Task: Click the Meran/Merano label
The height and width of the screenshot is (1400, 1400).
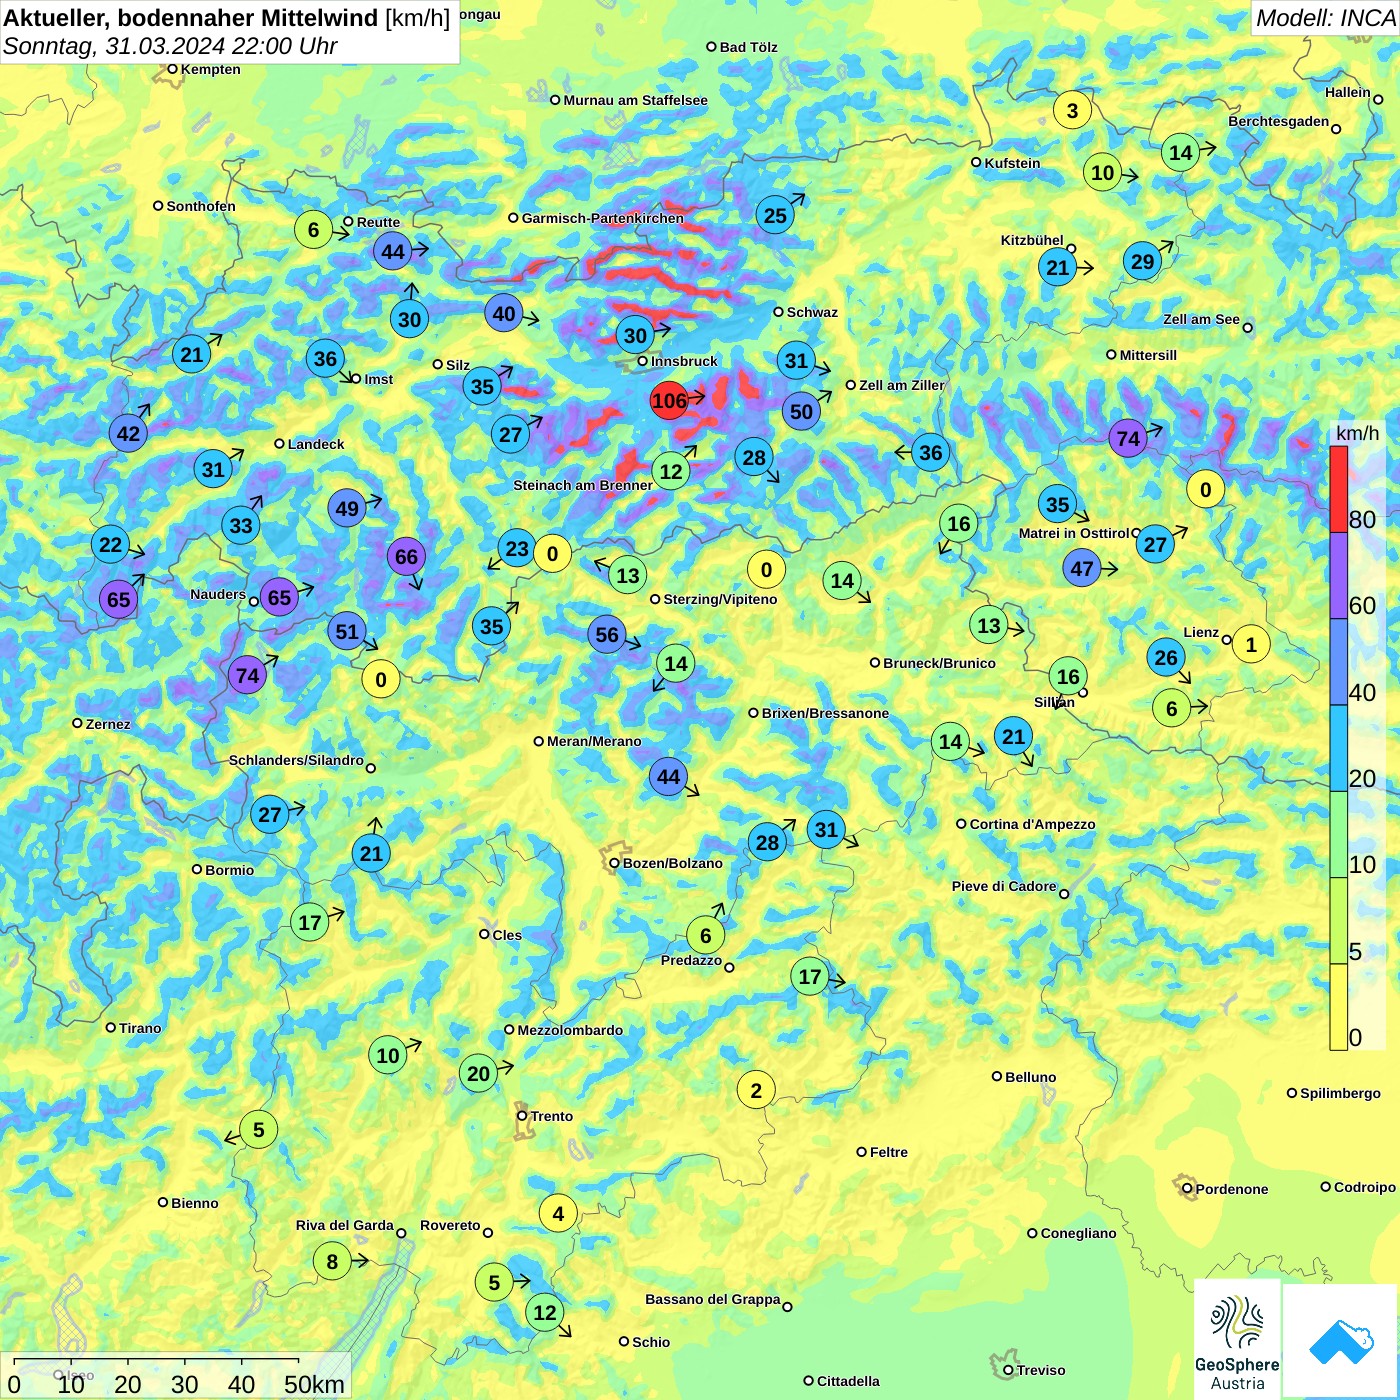Action: [x=594, y=741]
